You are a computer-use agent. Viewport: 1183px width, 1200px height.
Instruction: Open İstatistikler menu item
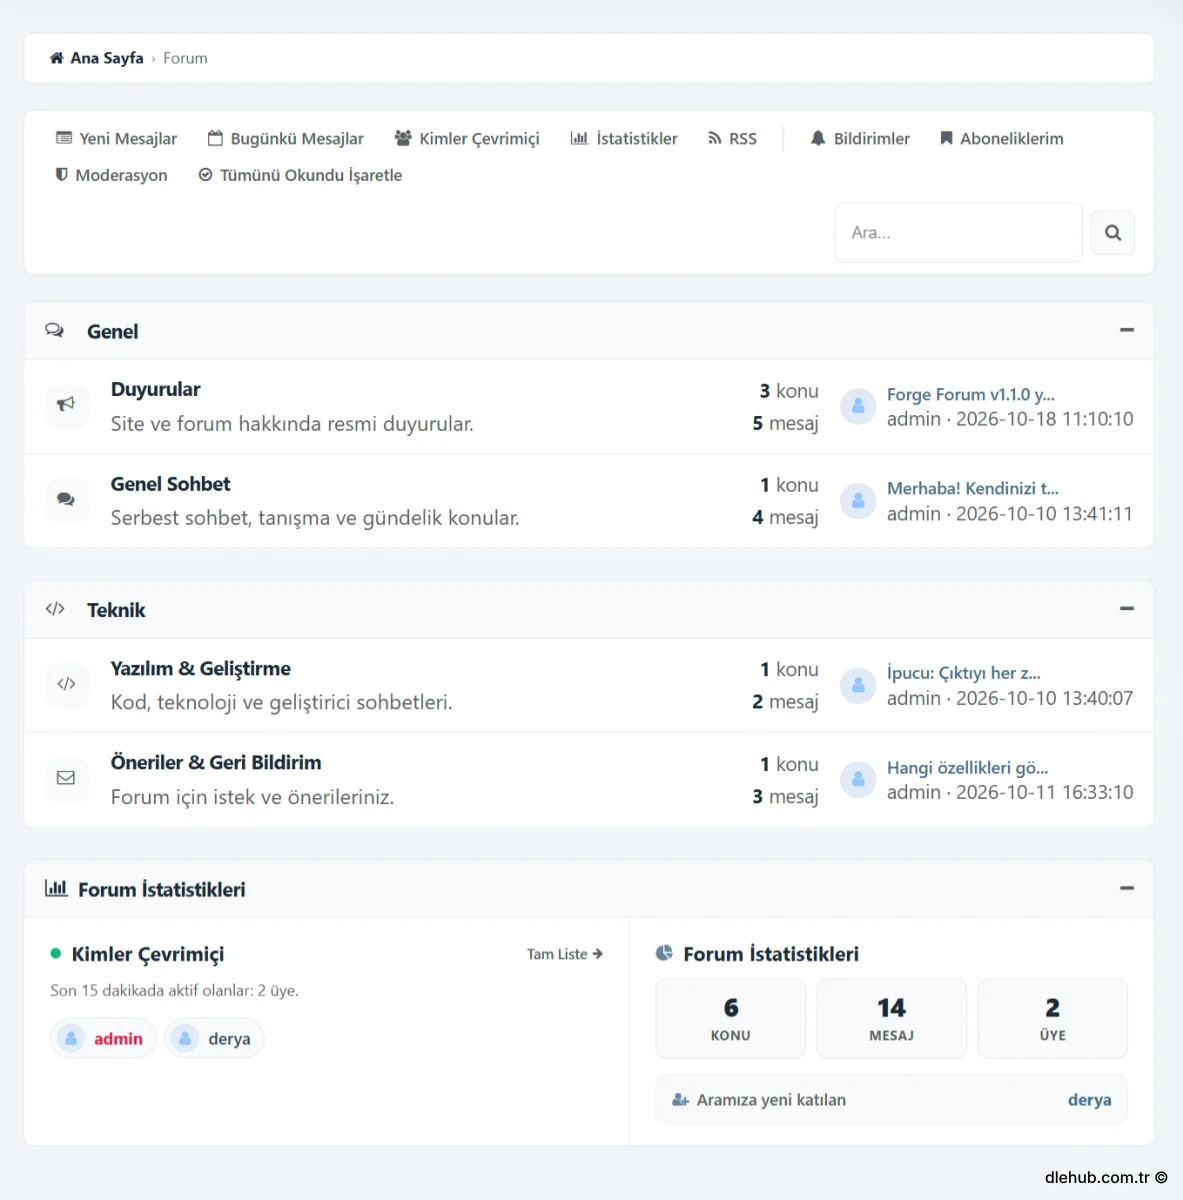tap(624, 138)
